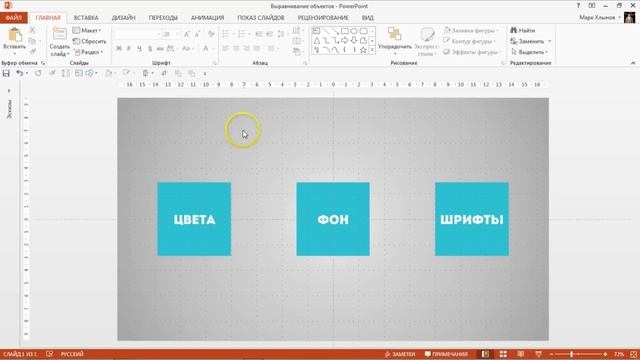Viewport: 640px width, 360px height.
Task: Switch to the ДИЗАЙН tab
Action: (123, 18)
